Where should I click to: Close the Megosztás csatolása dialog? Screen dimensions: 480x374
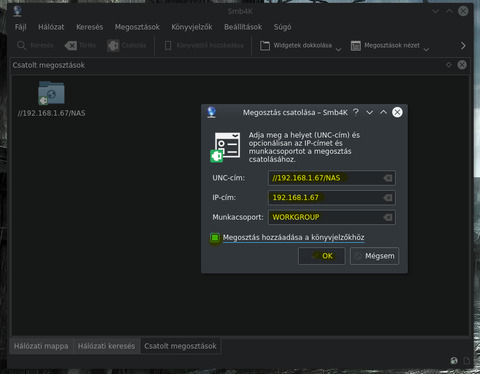click(x=397, y=112)
